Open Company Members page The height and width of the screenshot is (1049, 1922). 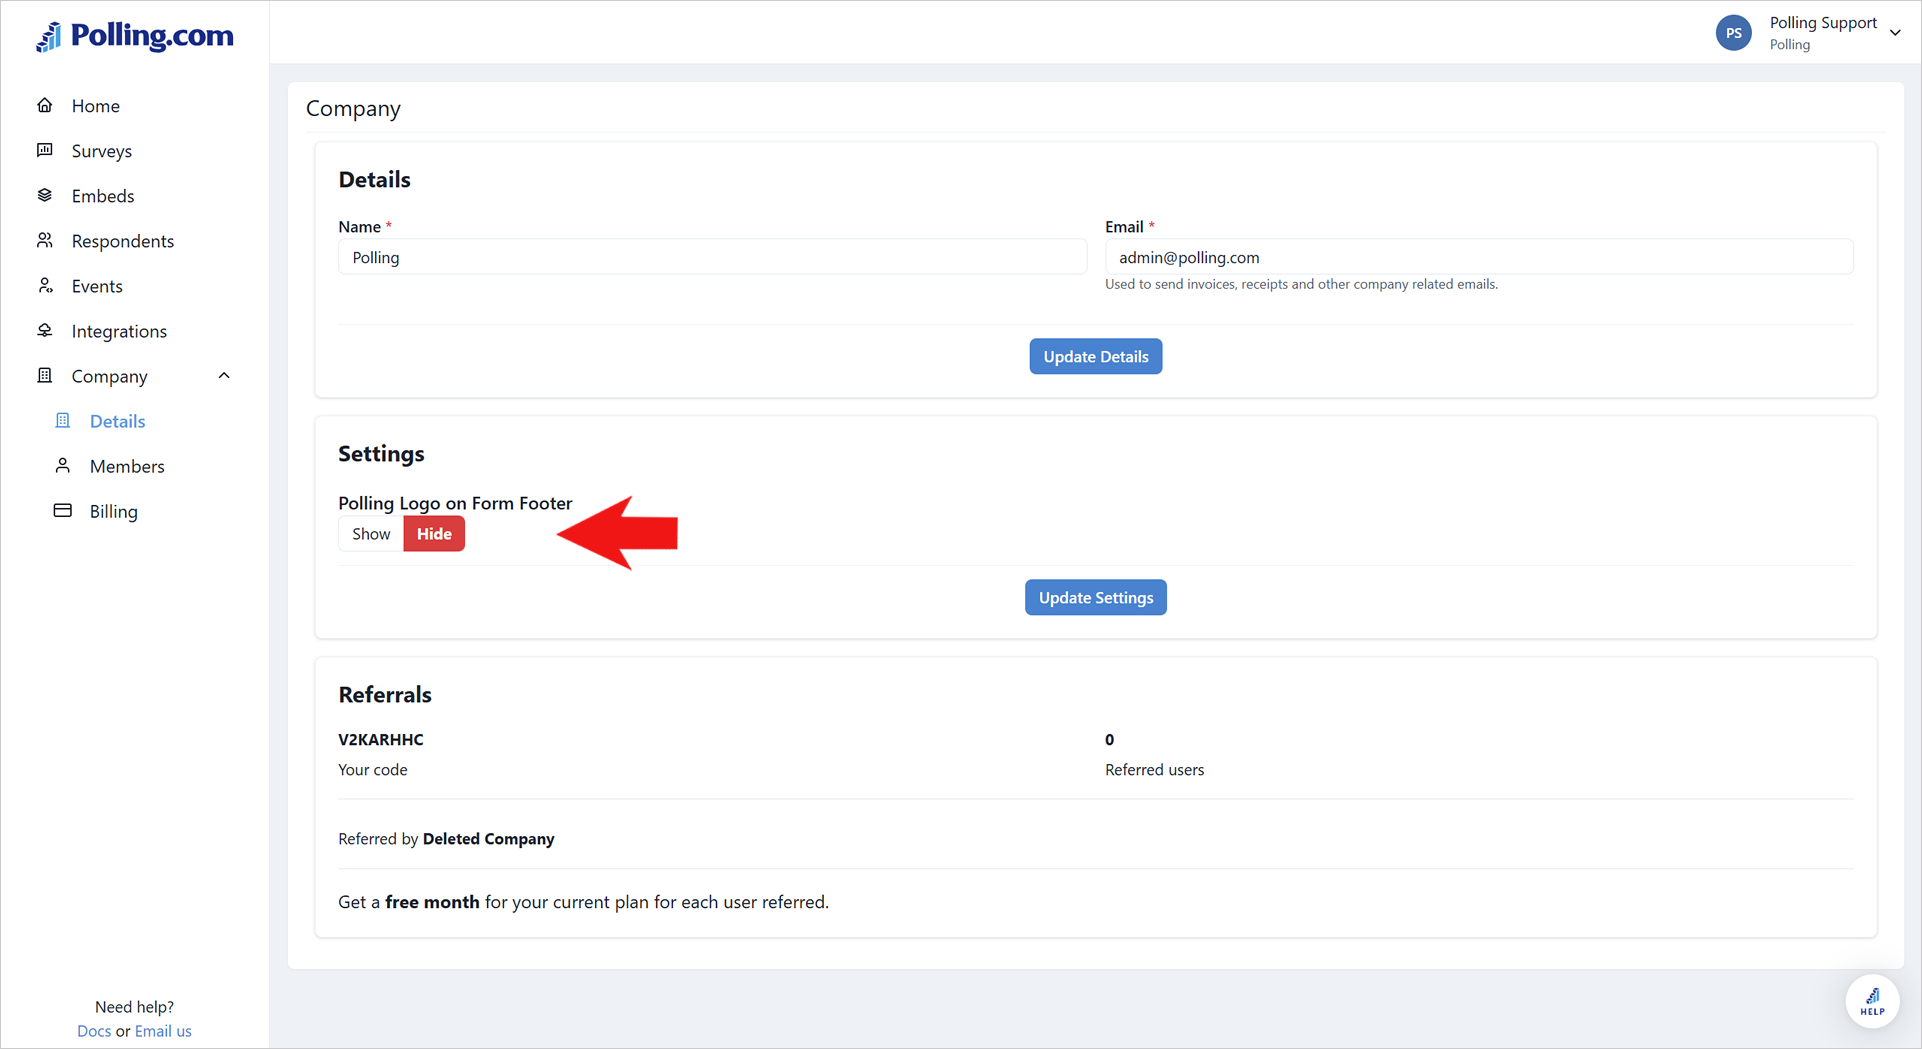click(x=127, y=466)
